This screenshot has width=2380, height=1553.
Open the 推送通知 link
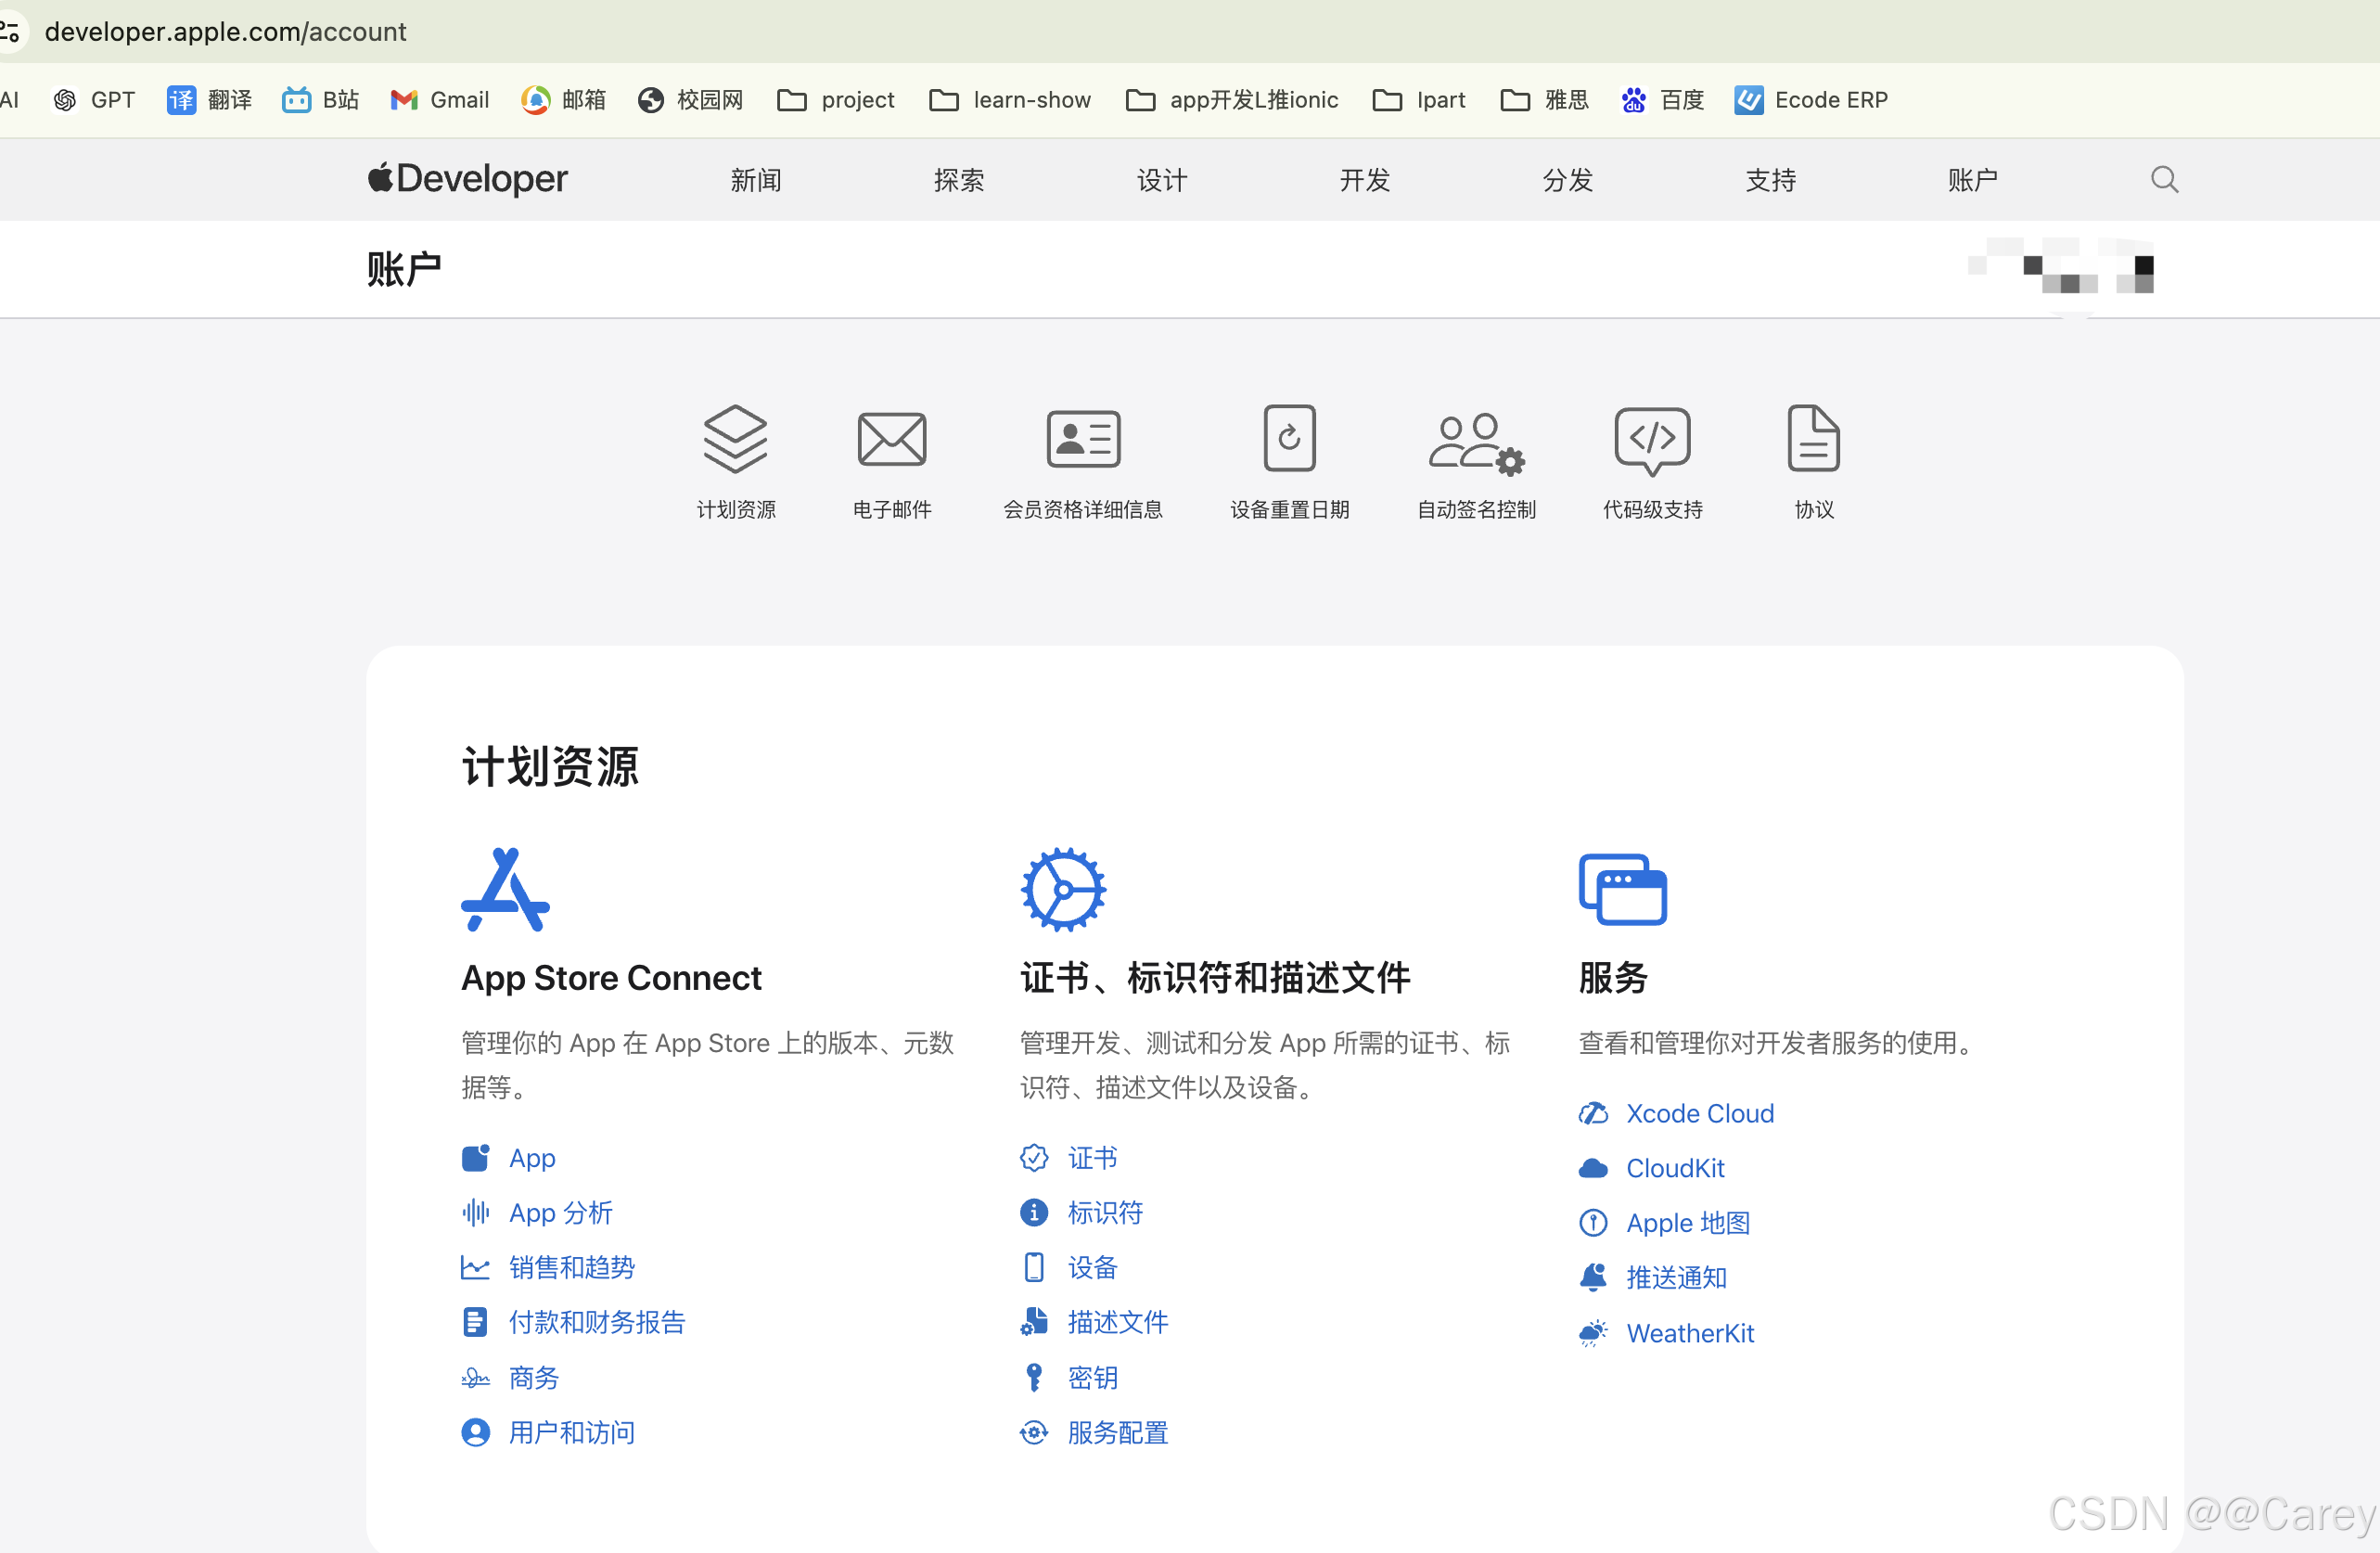click(1676, 1277)
